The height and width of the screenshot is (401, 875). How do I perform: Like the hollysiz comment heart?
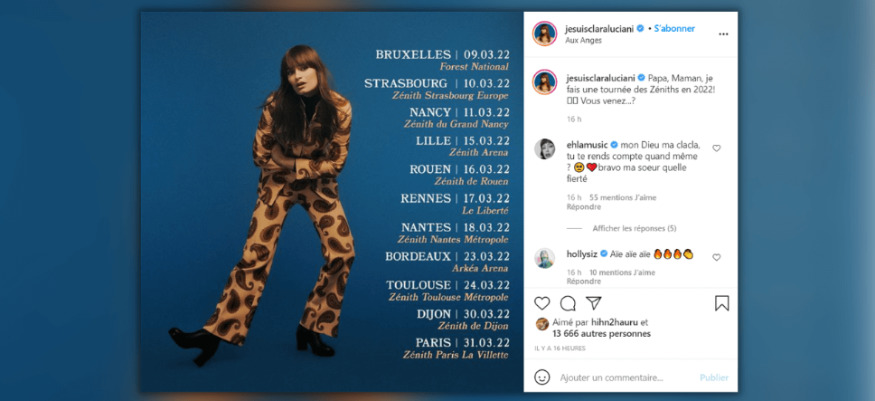(717, 257)
